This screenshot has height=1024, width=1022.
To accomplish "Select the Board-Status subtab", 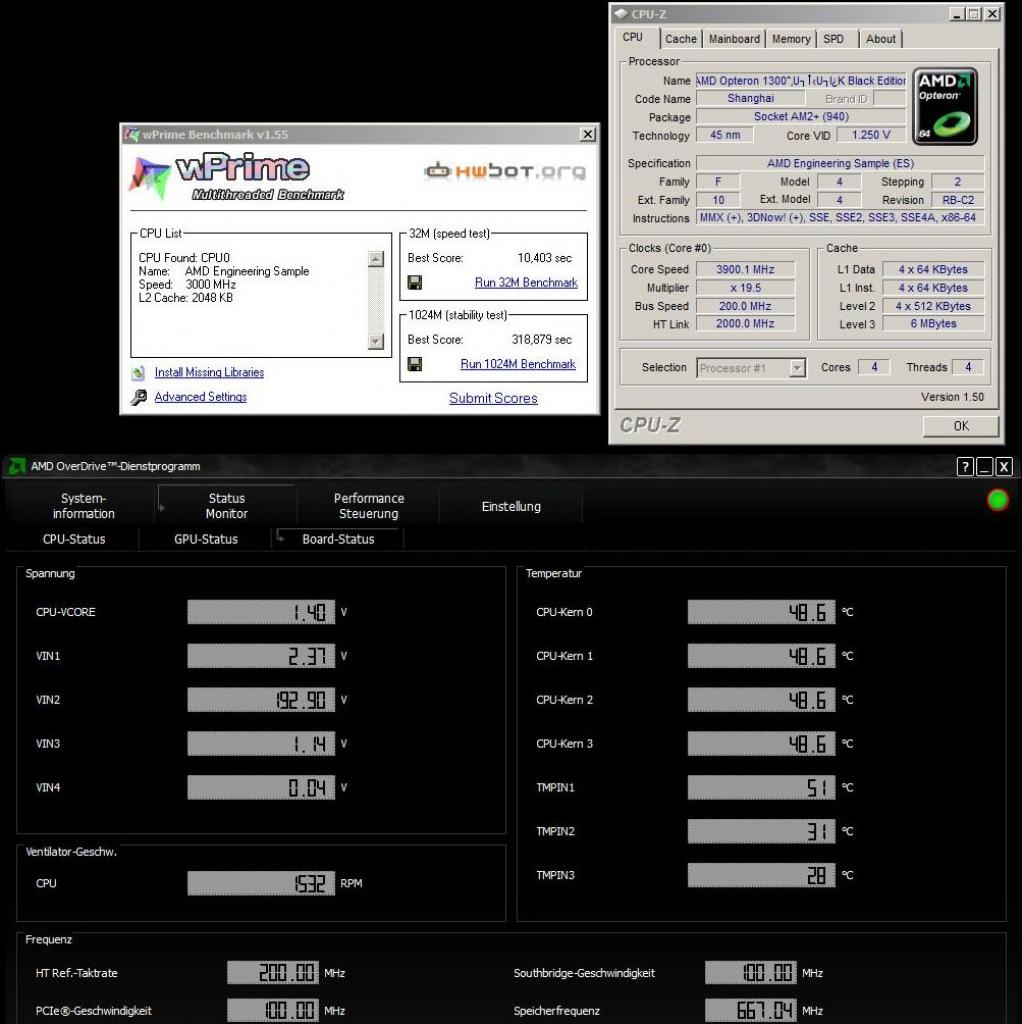I will (x=338, y=539).
